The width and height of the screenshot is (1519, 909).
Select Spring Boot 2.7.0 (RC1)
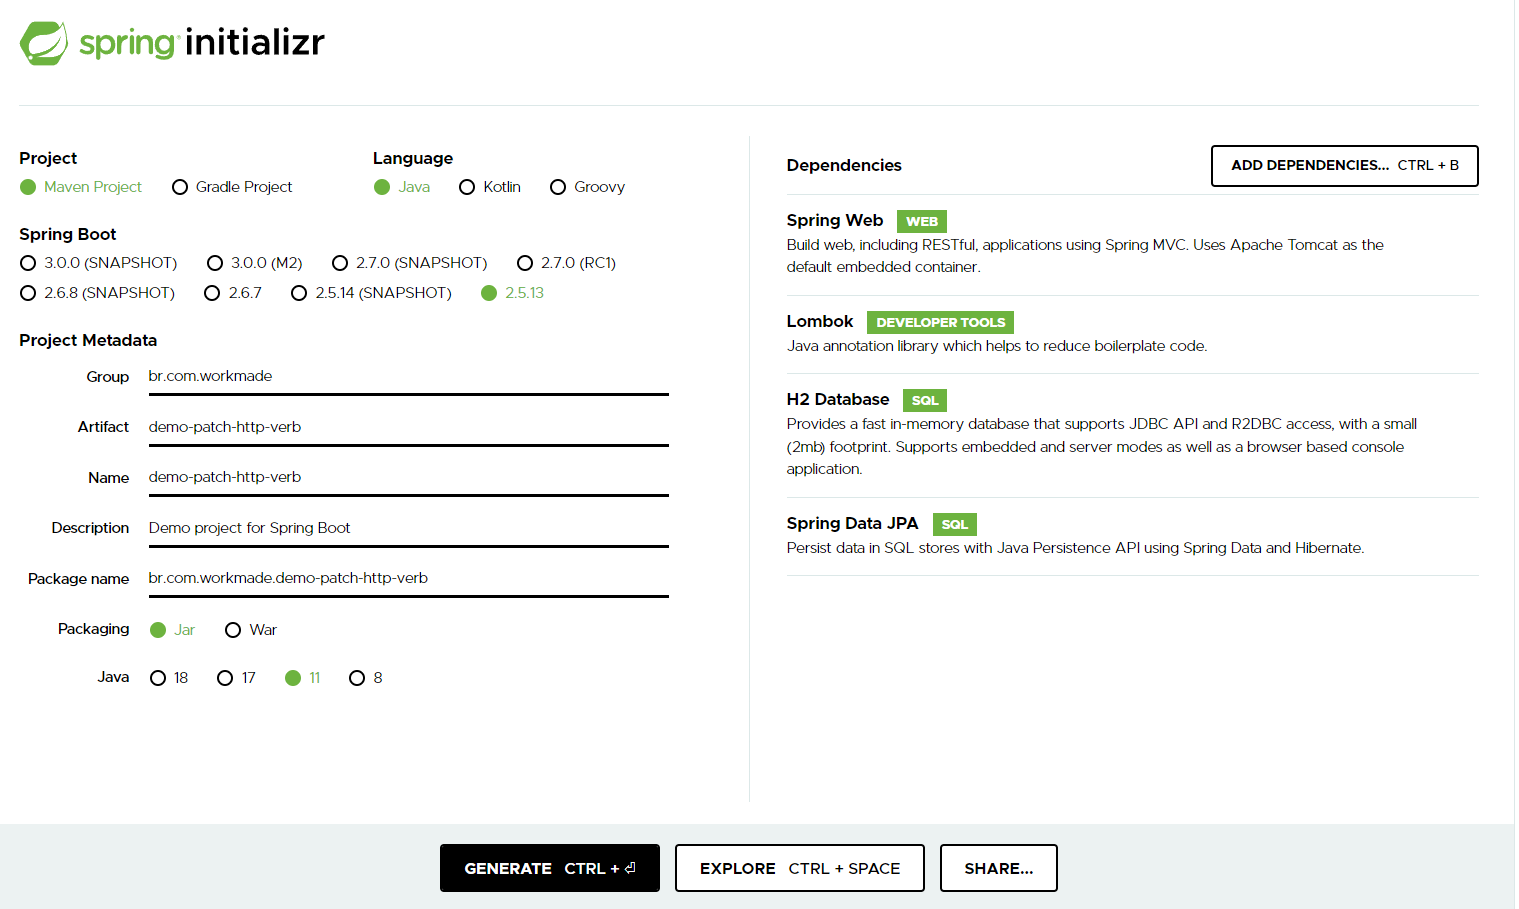tap(567, 263)
